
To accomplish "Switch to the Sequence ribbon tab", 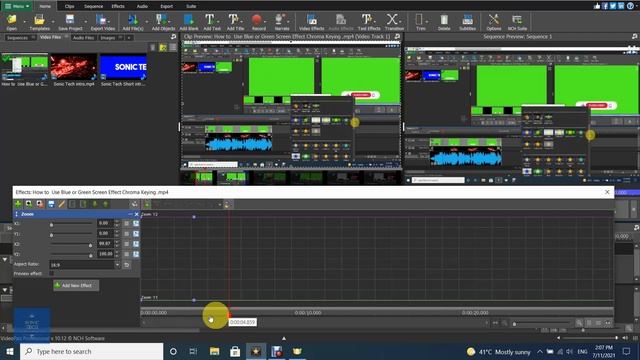I will coord(93,6).
